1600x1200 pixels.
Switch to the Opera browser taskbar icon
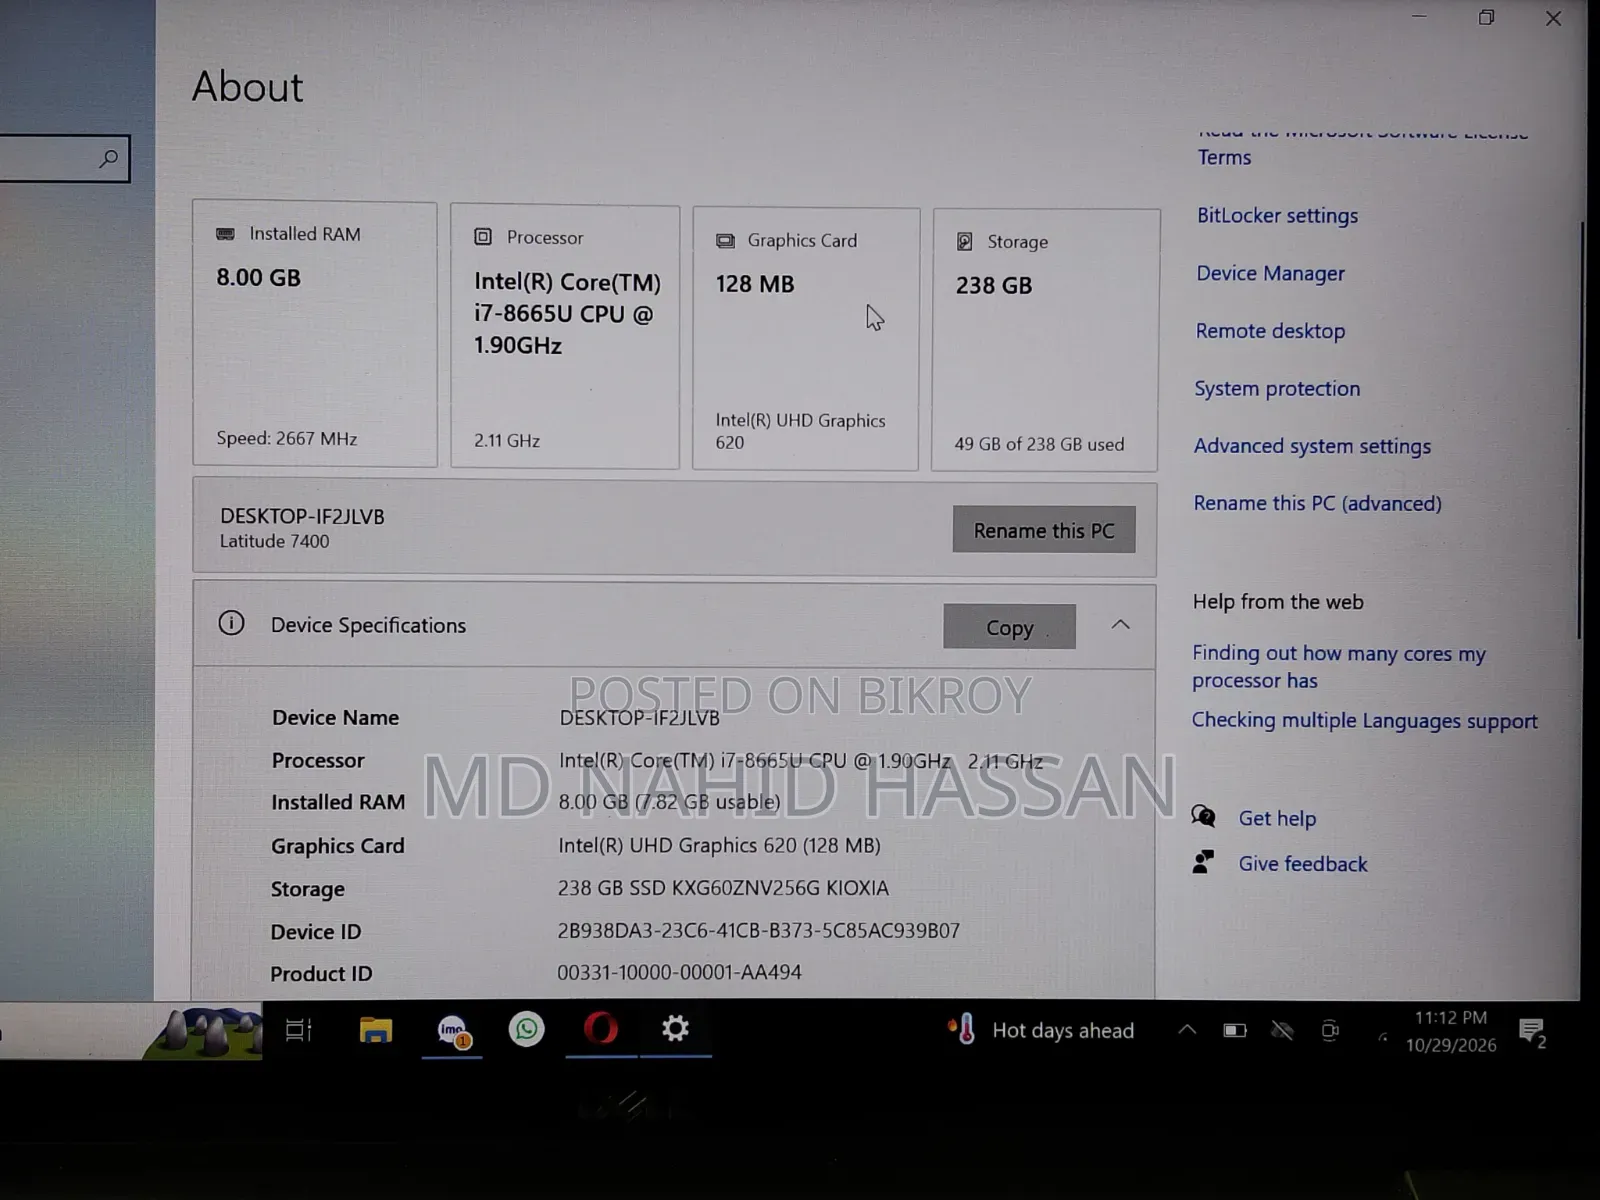(601, 1029)
